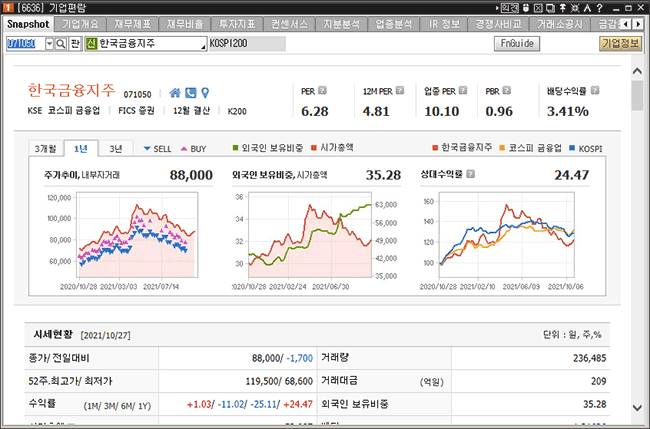Image resolution: width=650 pixels, height=429 pixels.
Task: Select the 1년 chart period tab
Action: pos(81,148)
